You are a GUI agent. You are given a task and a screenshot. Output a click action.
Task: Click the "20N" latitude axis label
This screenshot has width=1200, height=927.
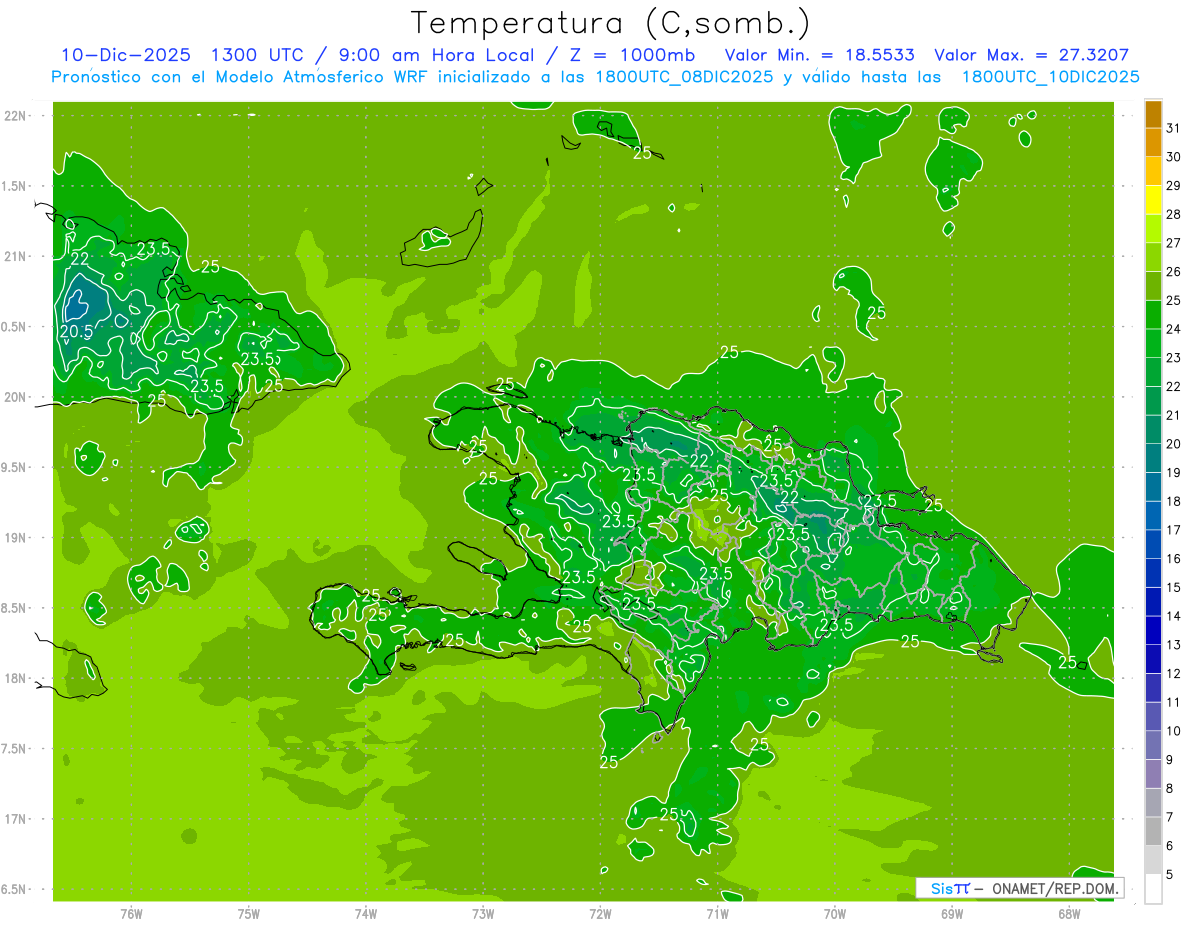(x=15, y=397)
